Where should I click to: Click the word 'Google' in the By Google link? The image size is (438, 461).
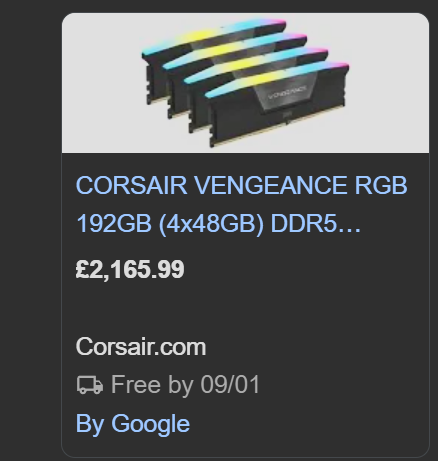(x=150, y=424)
